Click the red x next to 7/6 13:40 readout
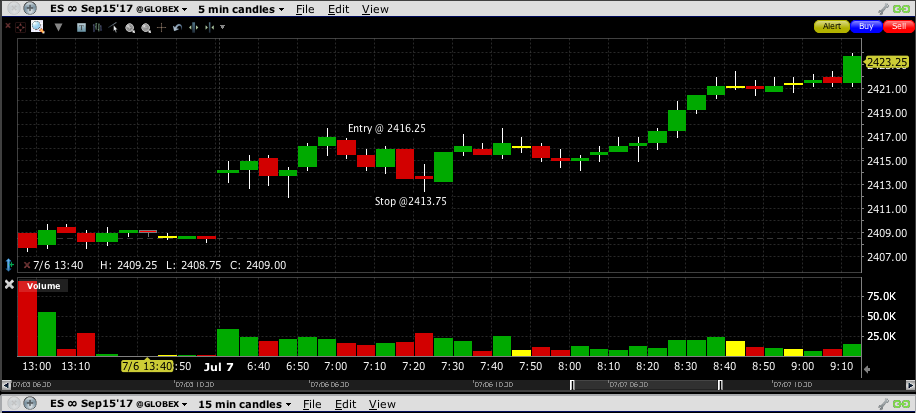Viewport: 916px width, 413px height. click(27, 265)
